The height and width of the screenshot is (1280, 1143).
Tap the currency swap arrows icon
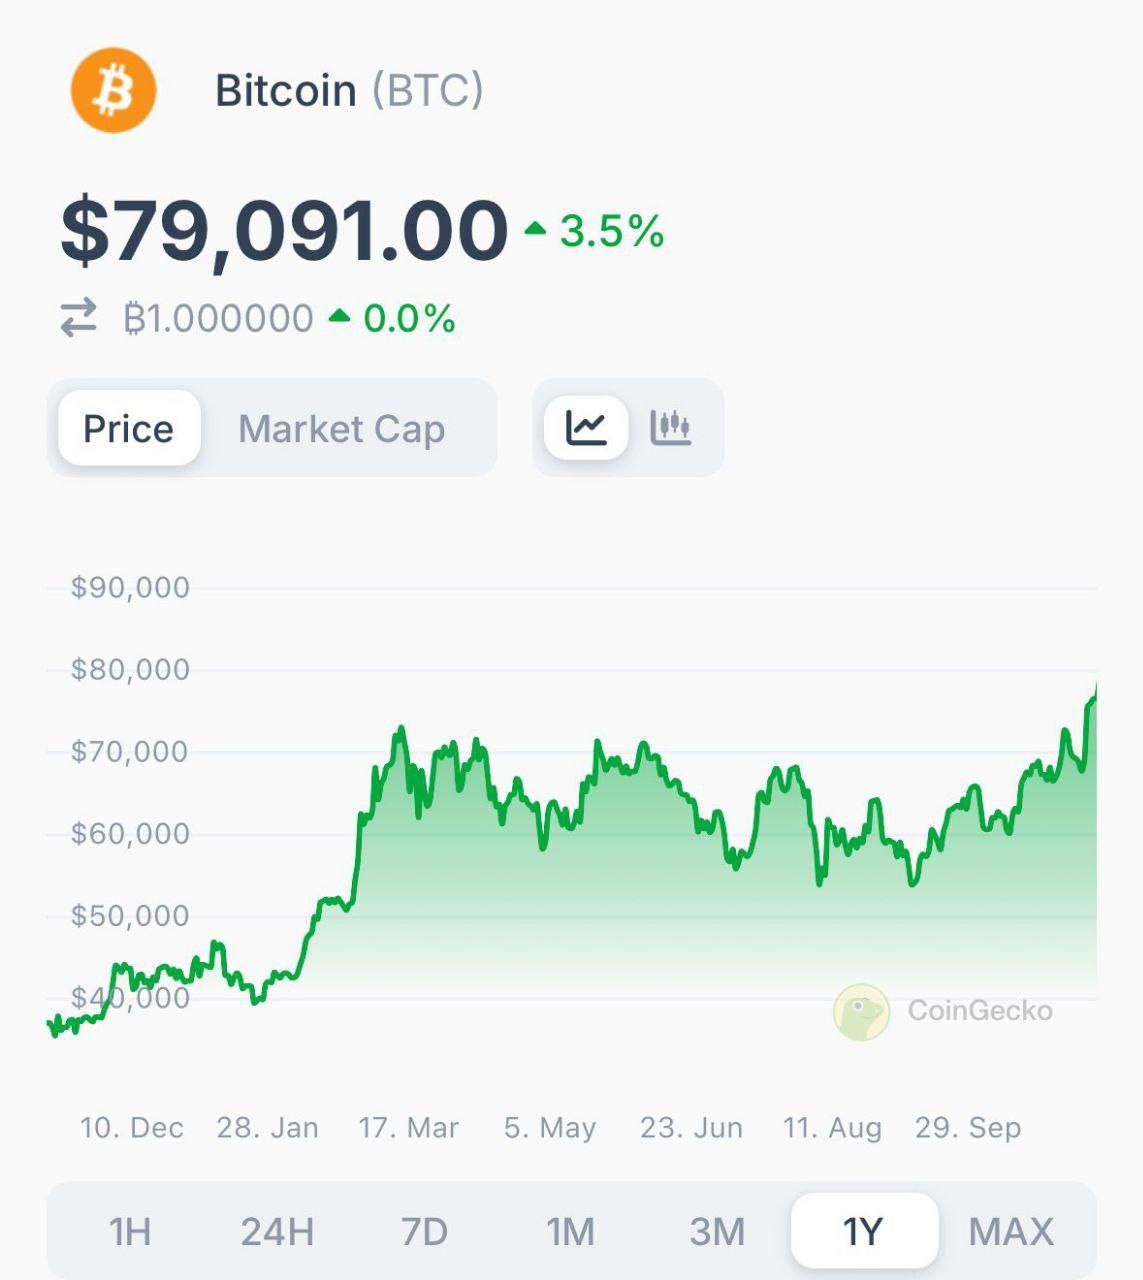[x=78, y=318]
